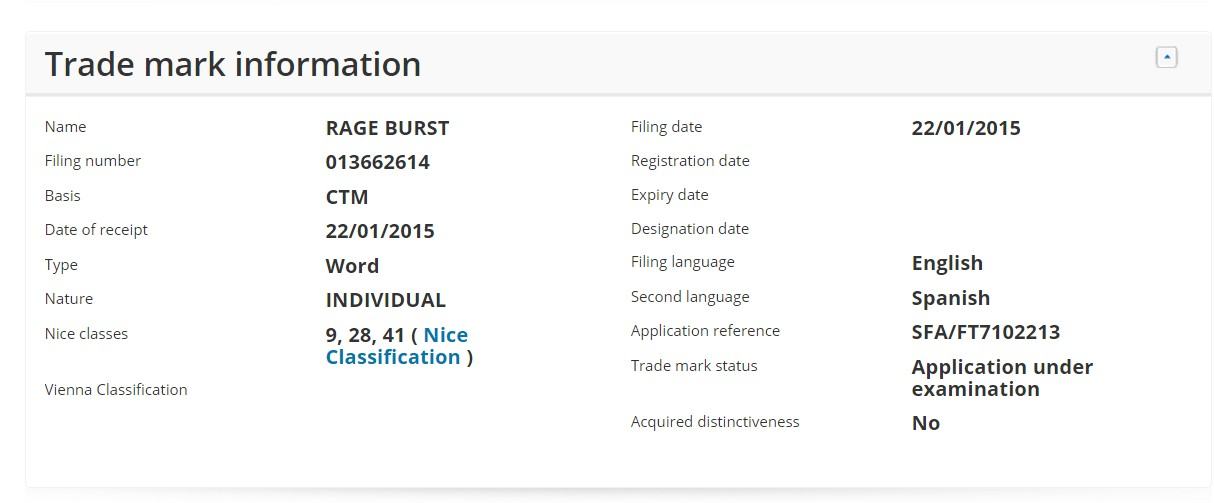Select the CTM basis value

point(347,197)
